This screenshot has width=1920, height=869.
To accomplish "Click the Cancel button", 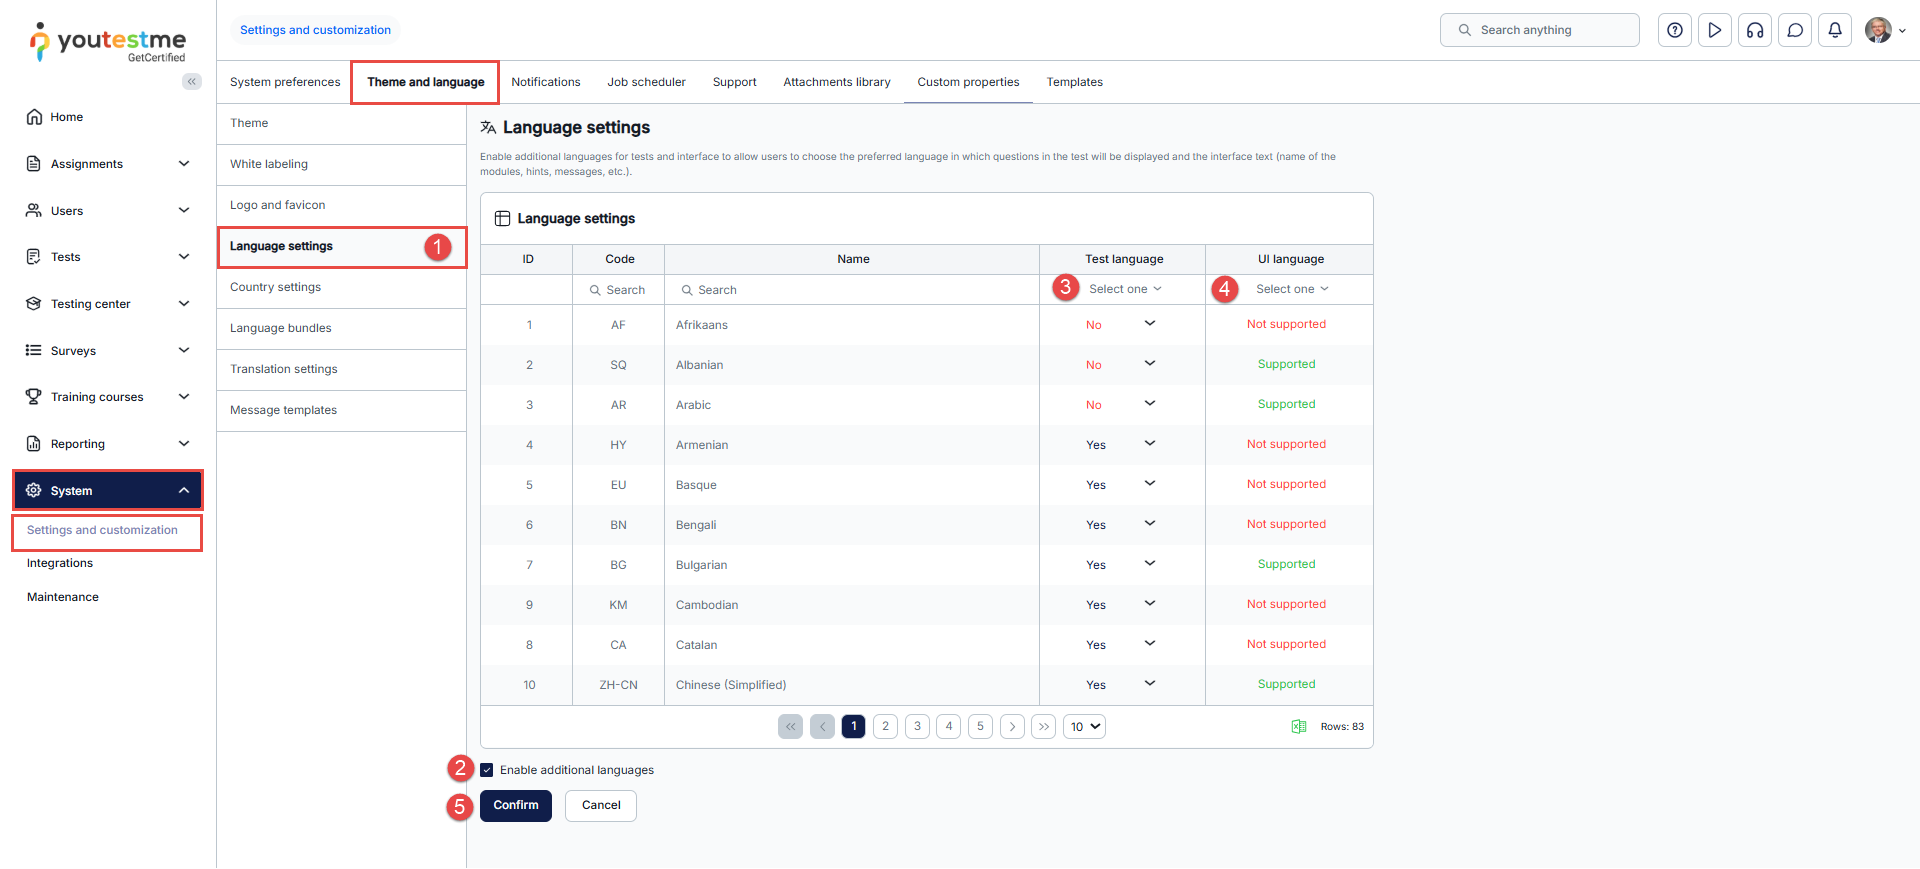I will click(x=601, y=806).
